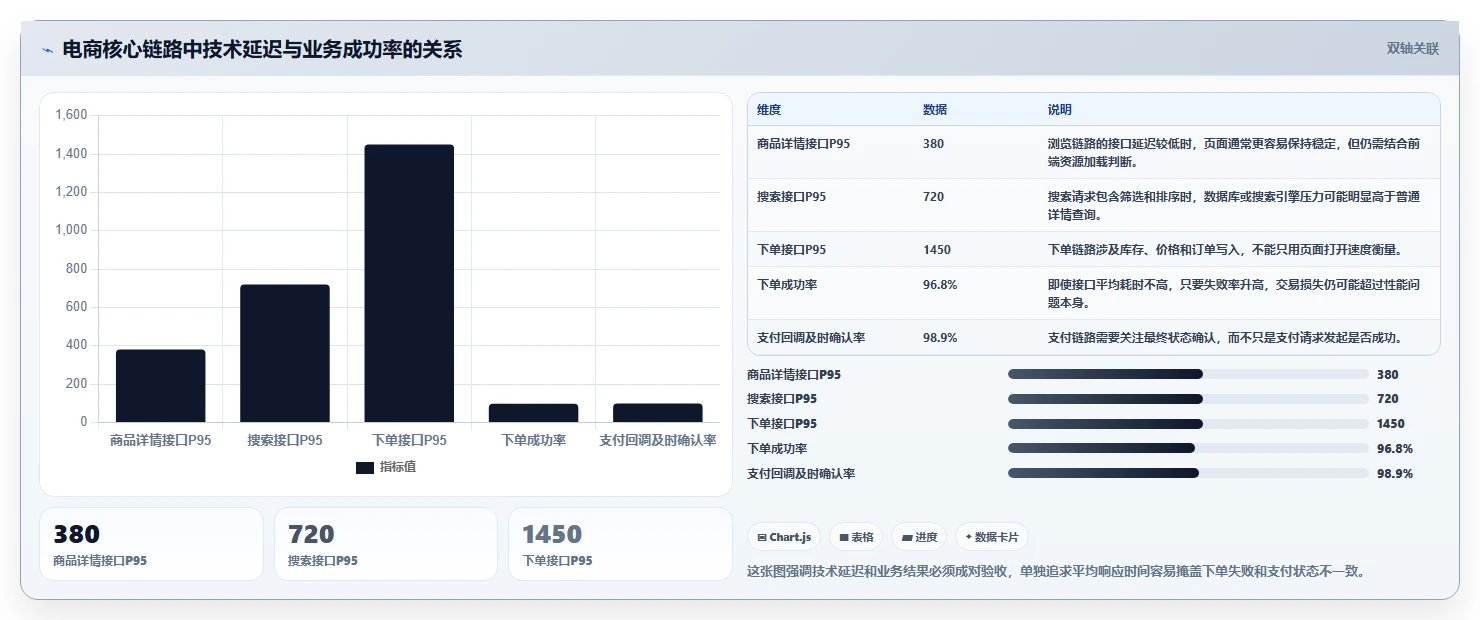This screenshot has height=620, width=1480.
Task: Click the 双轴关联 label in header
Action: [x=1412, y=48]
